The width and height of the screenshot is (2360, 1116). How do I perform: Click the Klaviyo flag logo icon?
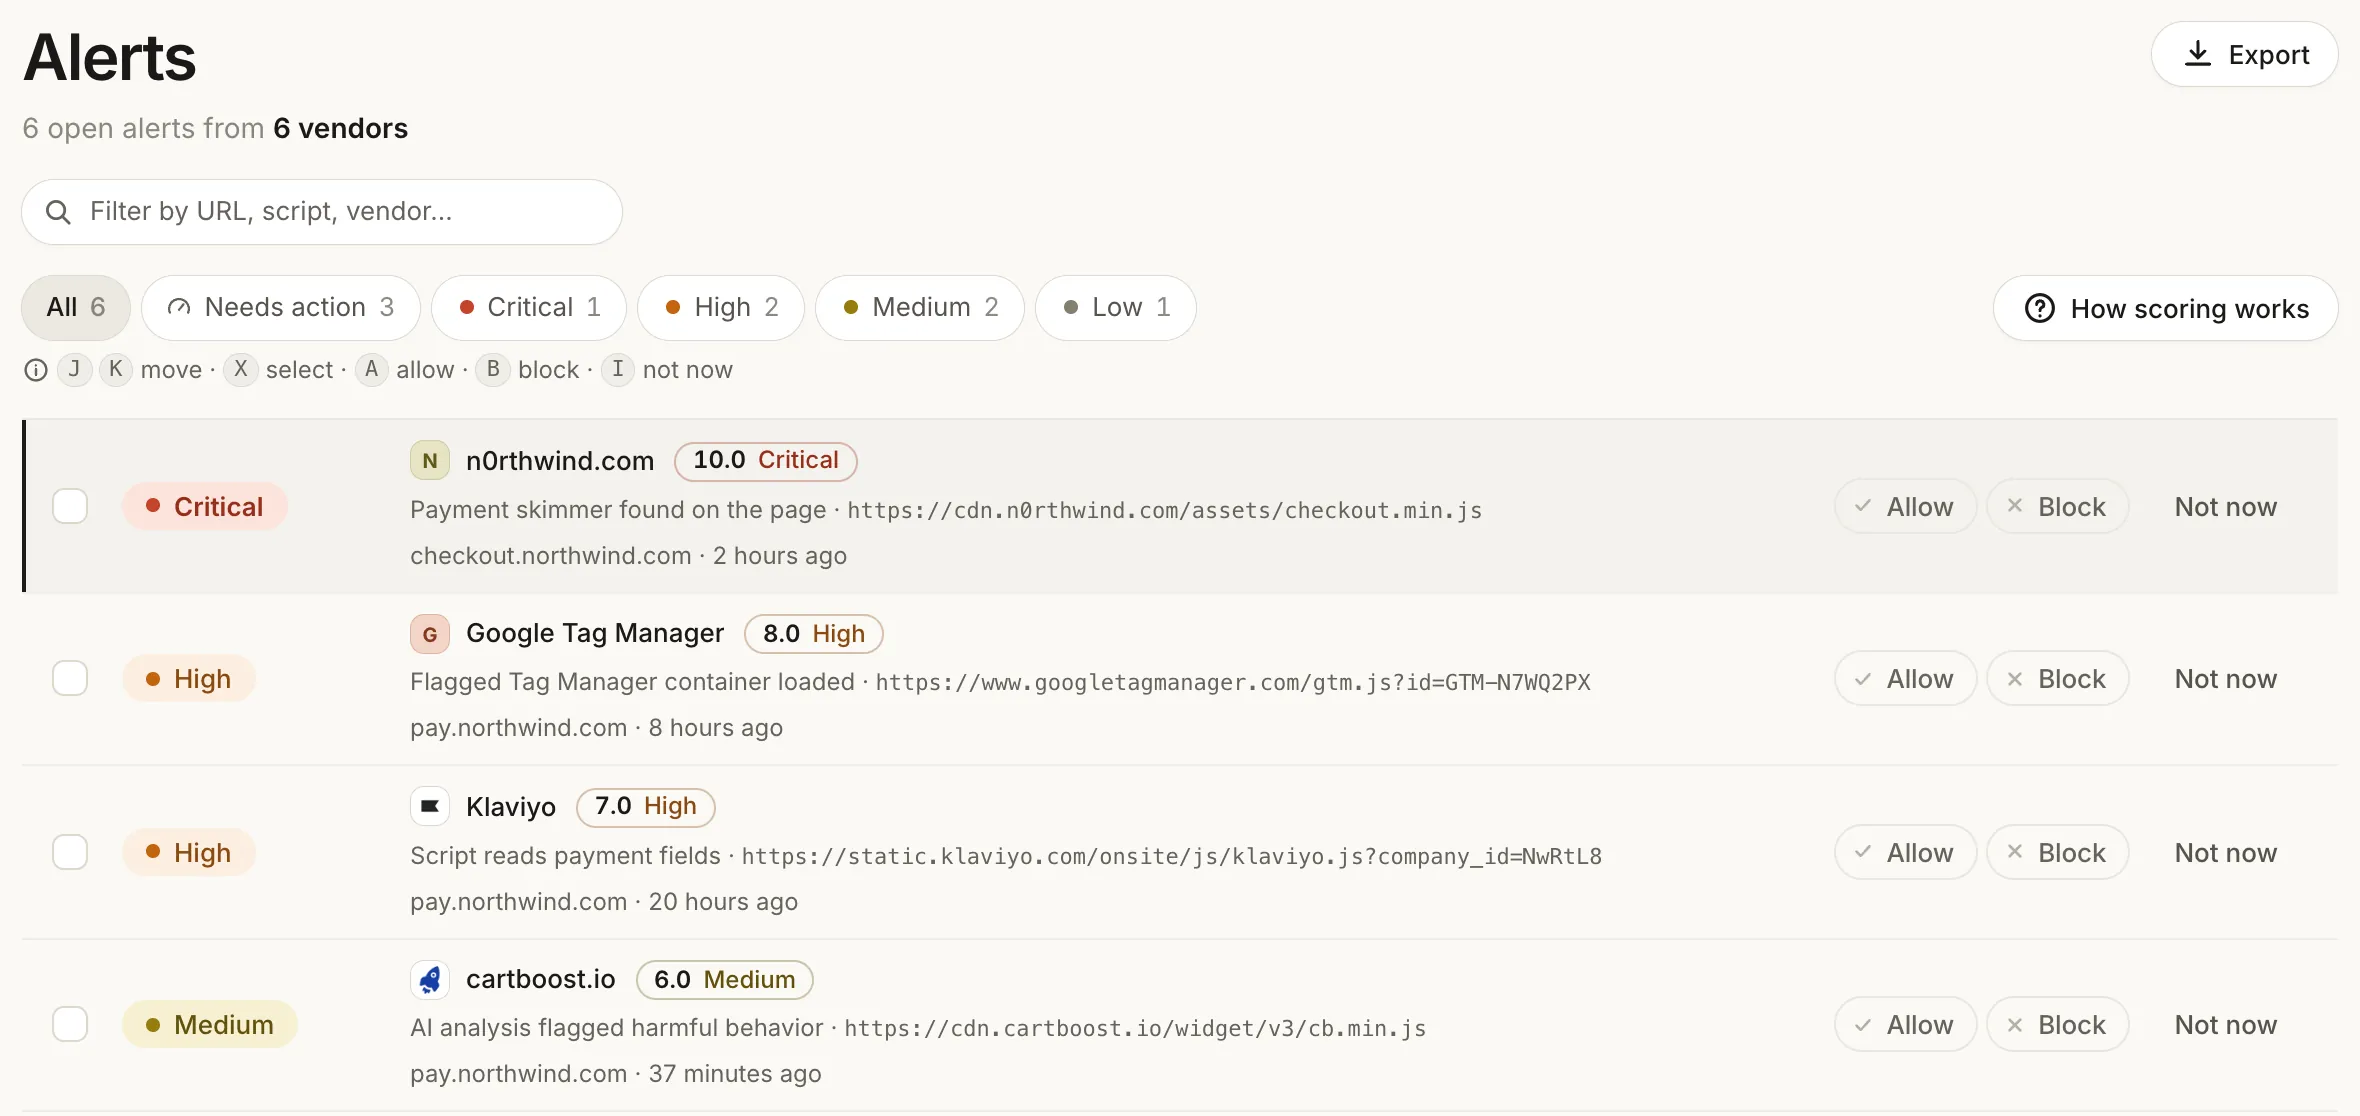click(429, 807)
